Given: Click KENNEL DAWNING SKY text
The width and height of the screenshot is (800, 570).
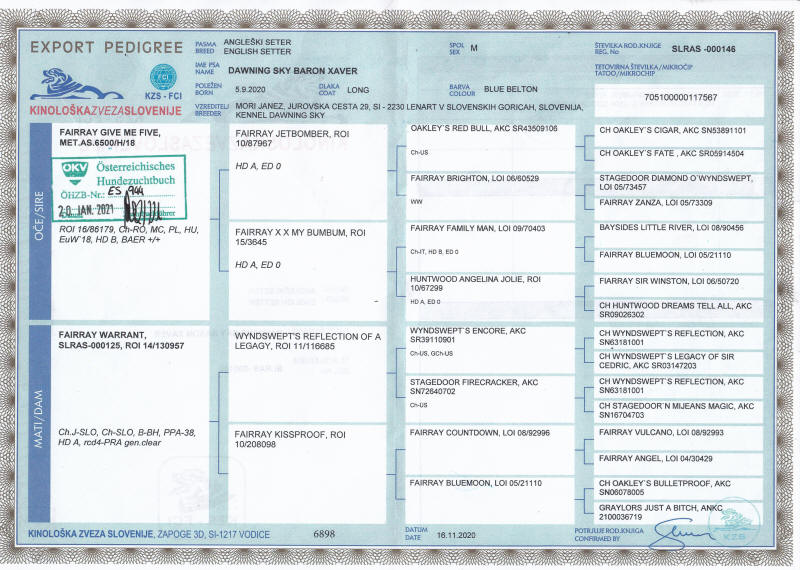Looking at the screenshot, I should (280, 115).
